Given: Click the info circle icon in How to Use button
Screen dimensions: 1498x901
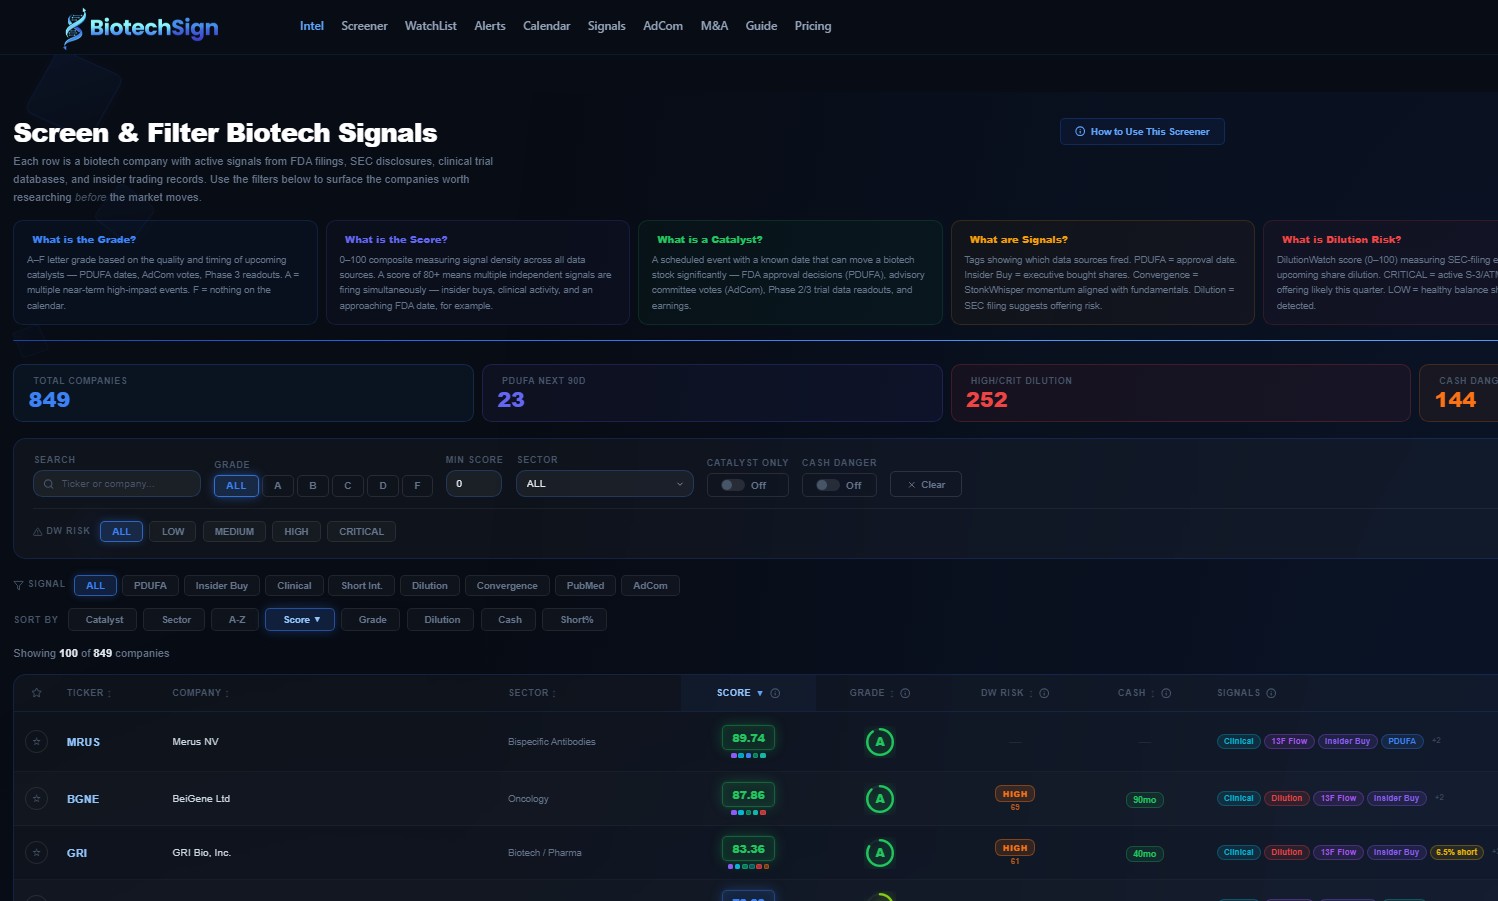Looking at the screenshot, I should [x=1080, y=132].
